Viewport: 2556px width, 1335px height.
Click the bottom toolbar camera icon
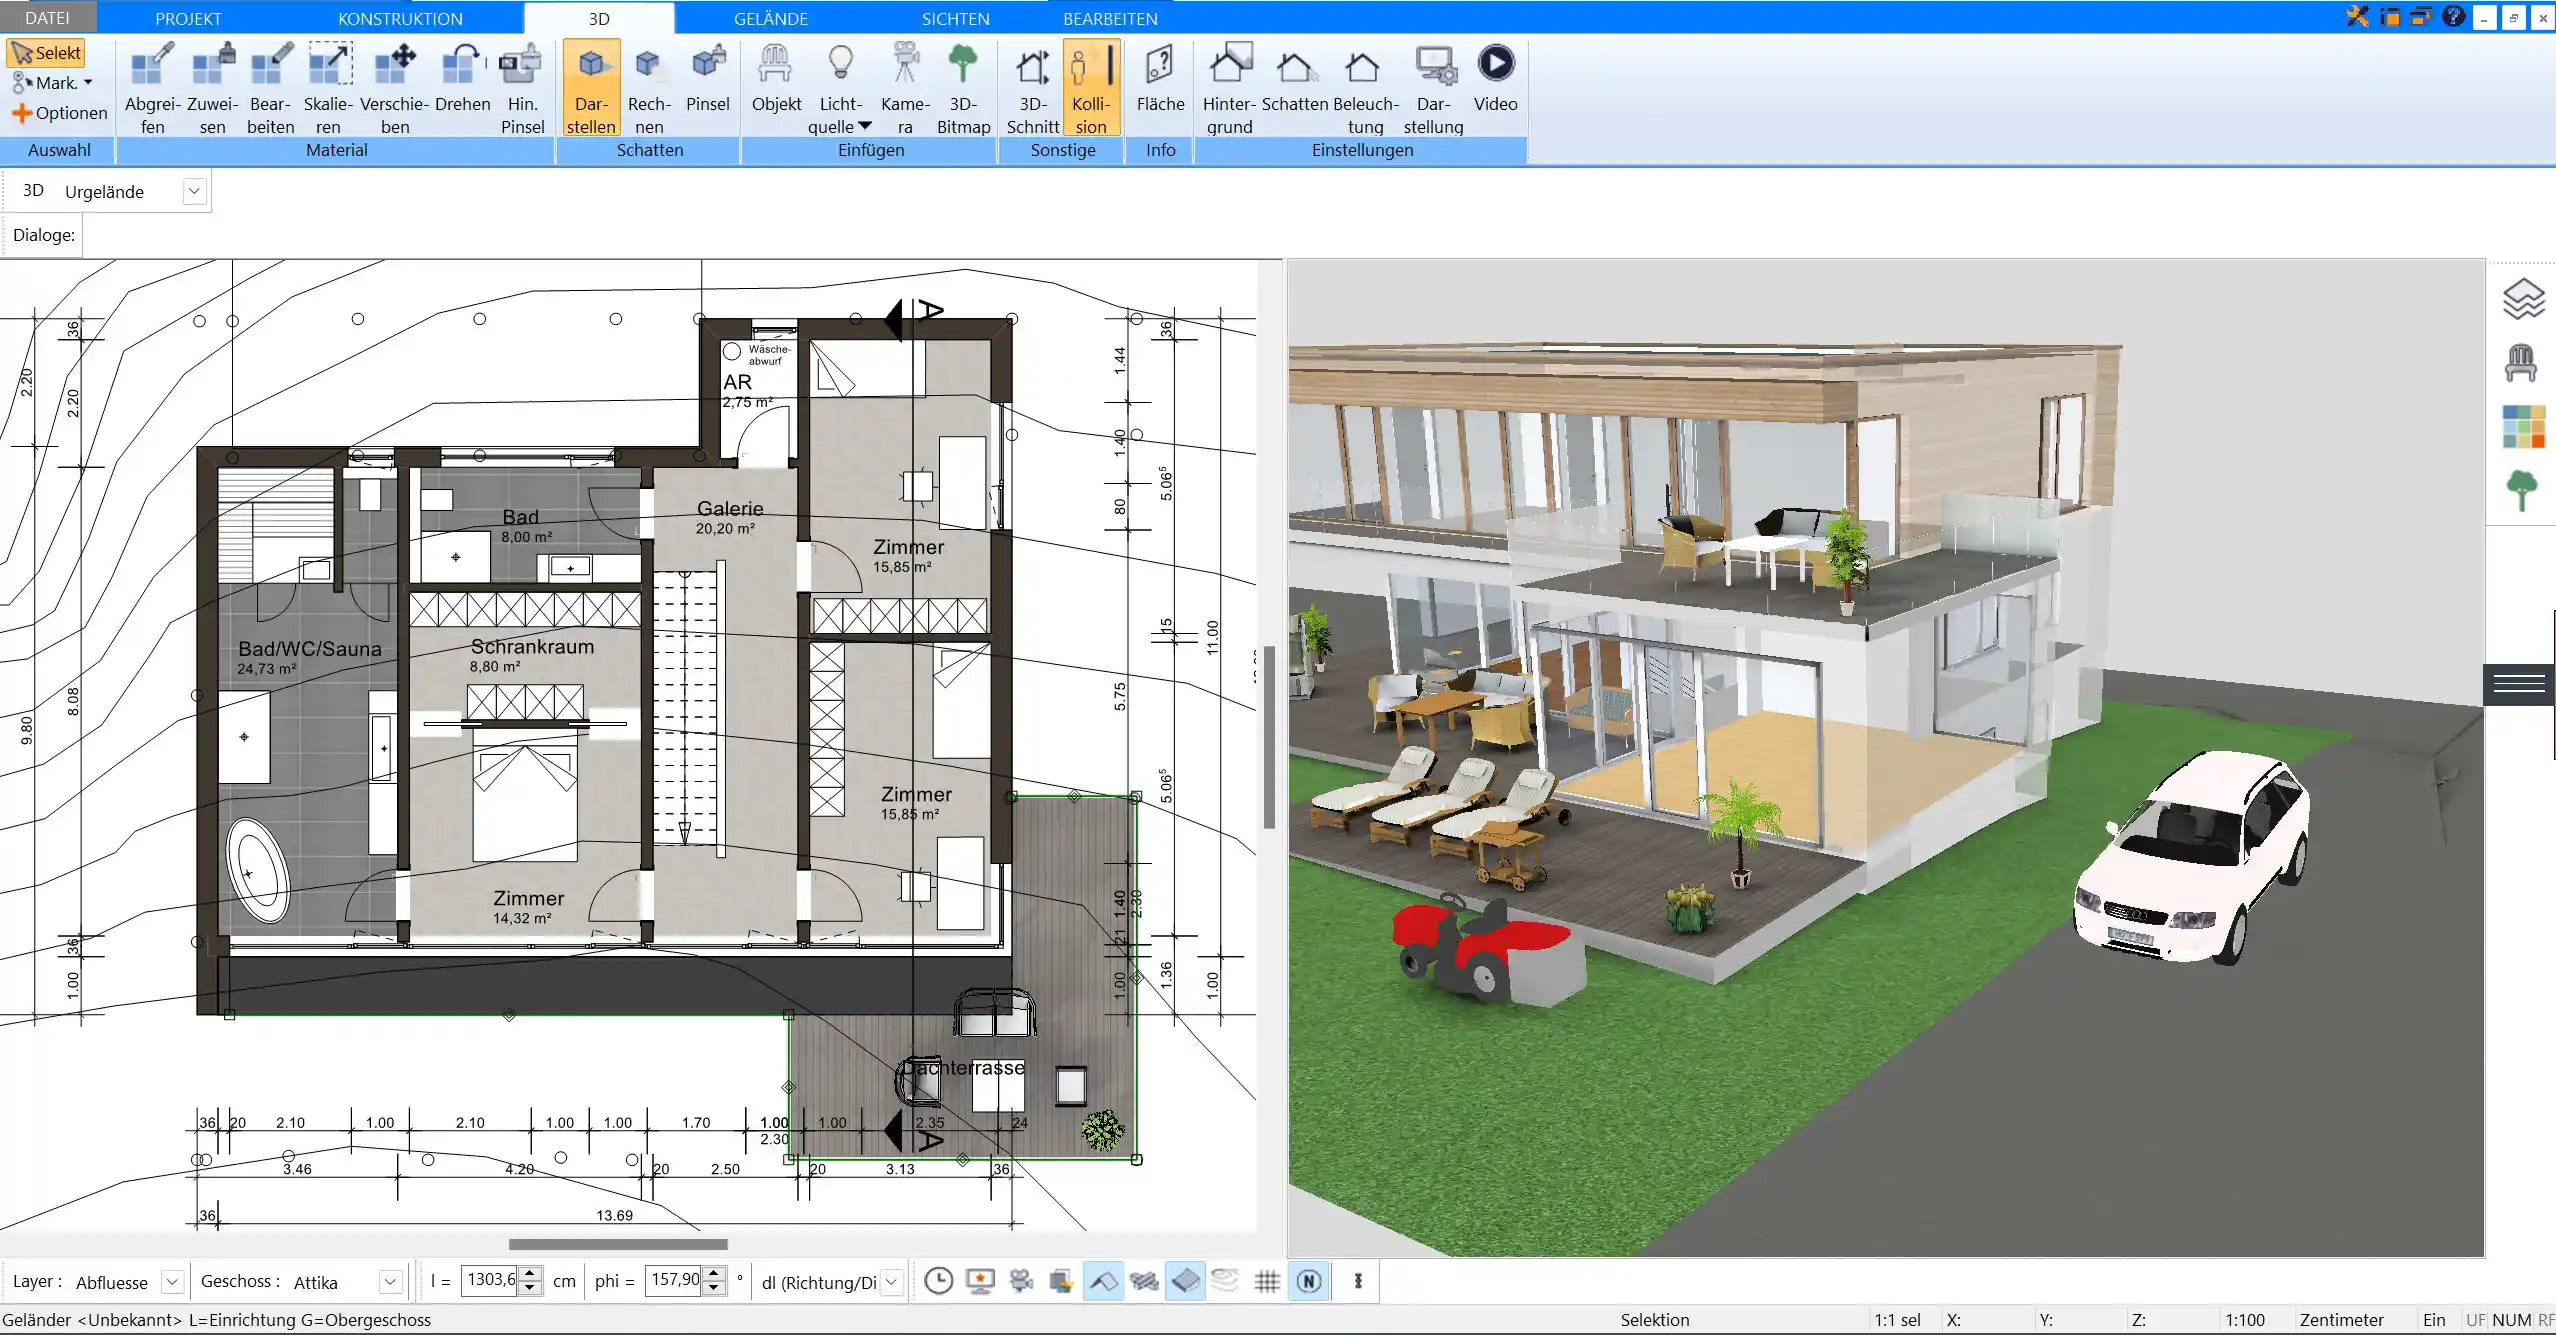(x=1022, y=1281)
